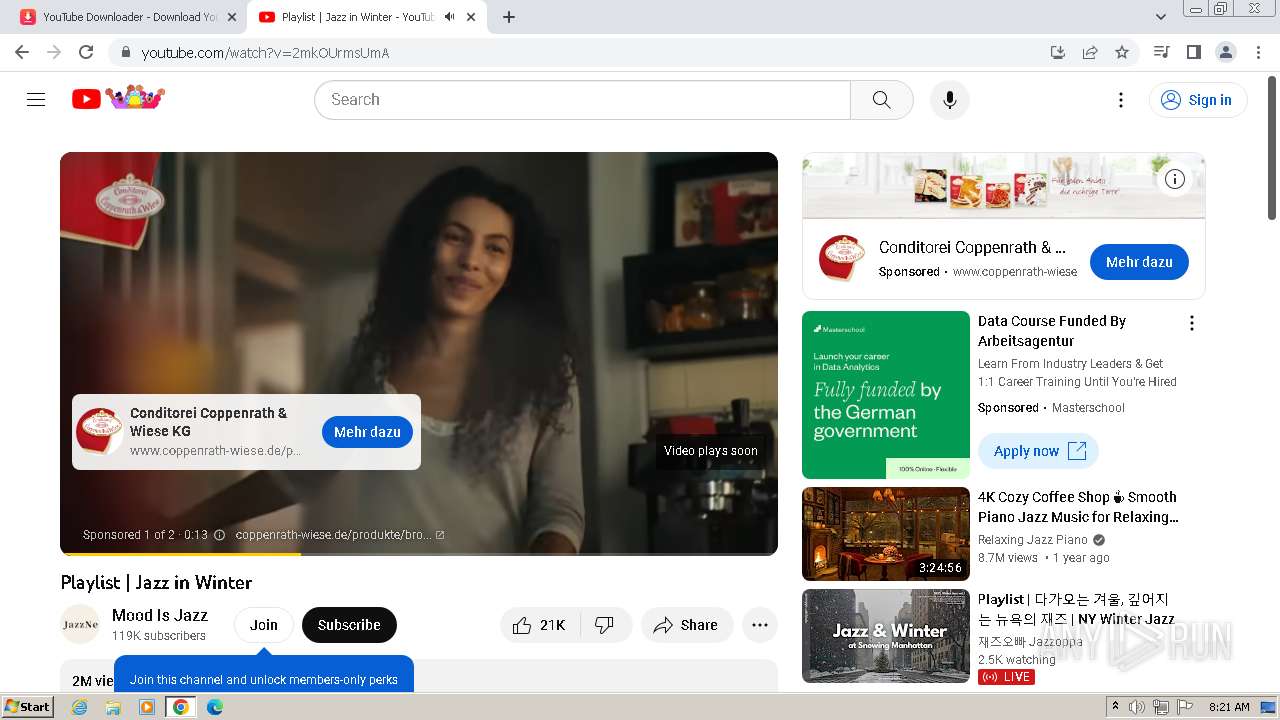Open the Conditorei Coppenrath sidebar ad title
The height and width of the screenshot is (720, 1280).
click(972, 247)
